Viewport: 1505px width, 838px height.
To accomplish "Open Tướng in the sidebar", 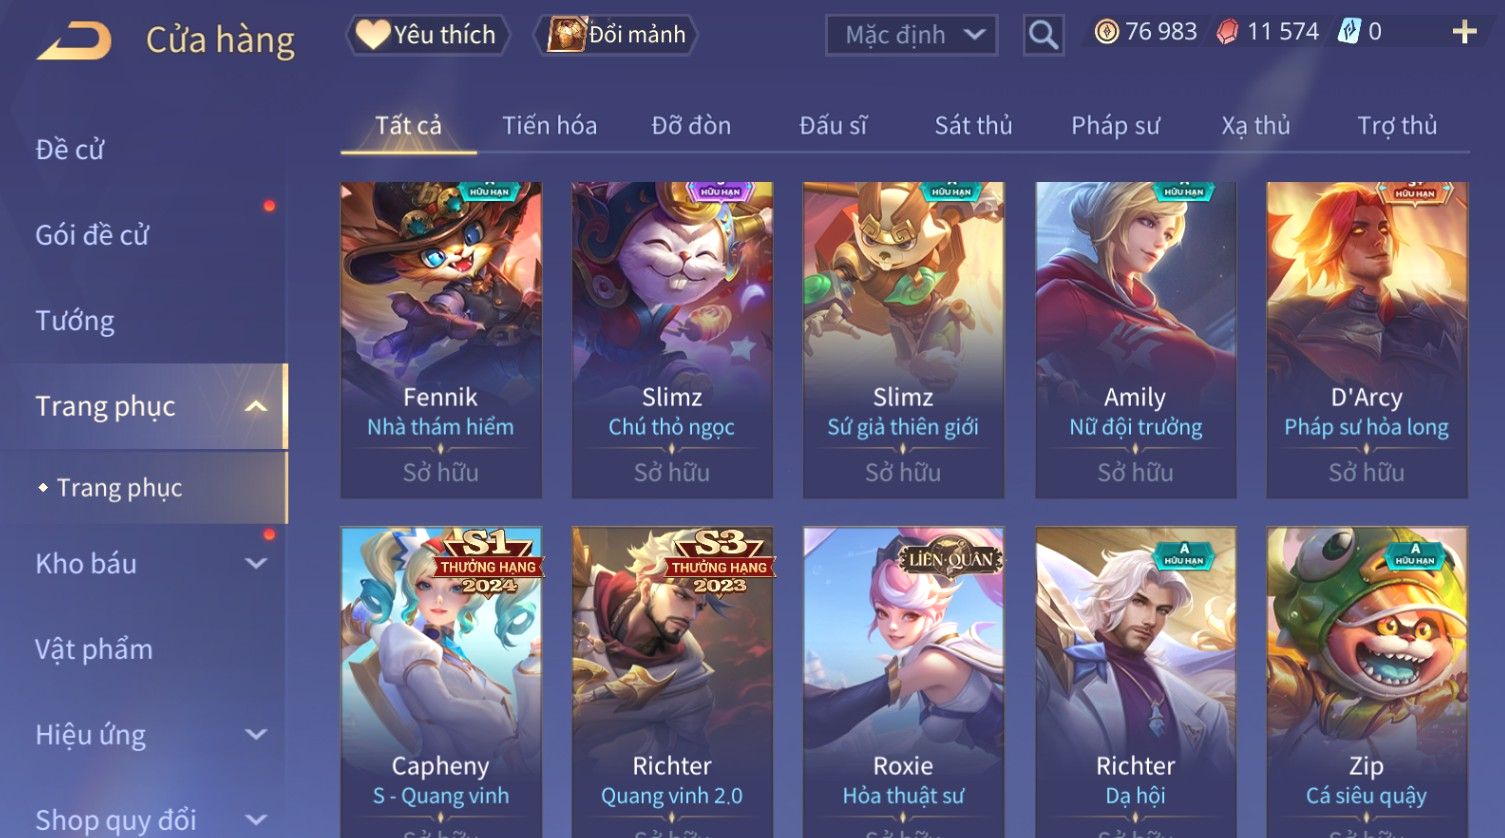I will click(x=75, y=321).
